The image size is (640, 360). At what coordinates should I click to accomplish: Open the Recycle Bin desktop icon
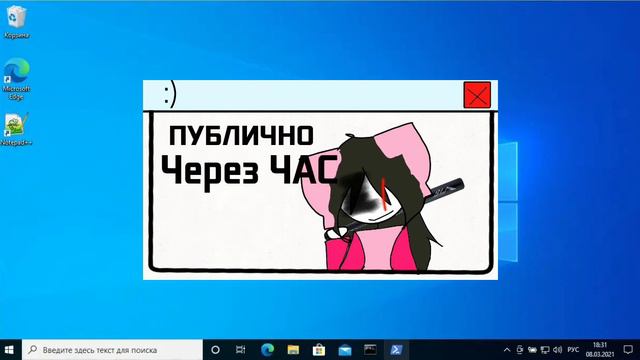click(x=16, y=22)
